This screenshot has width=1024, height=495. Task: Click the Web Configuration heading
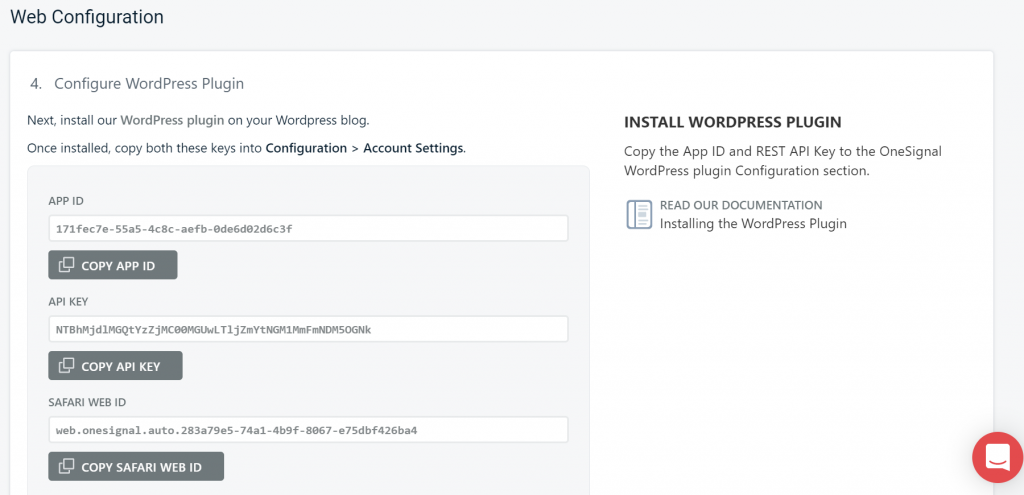[x=87, y=17]
